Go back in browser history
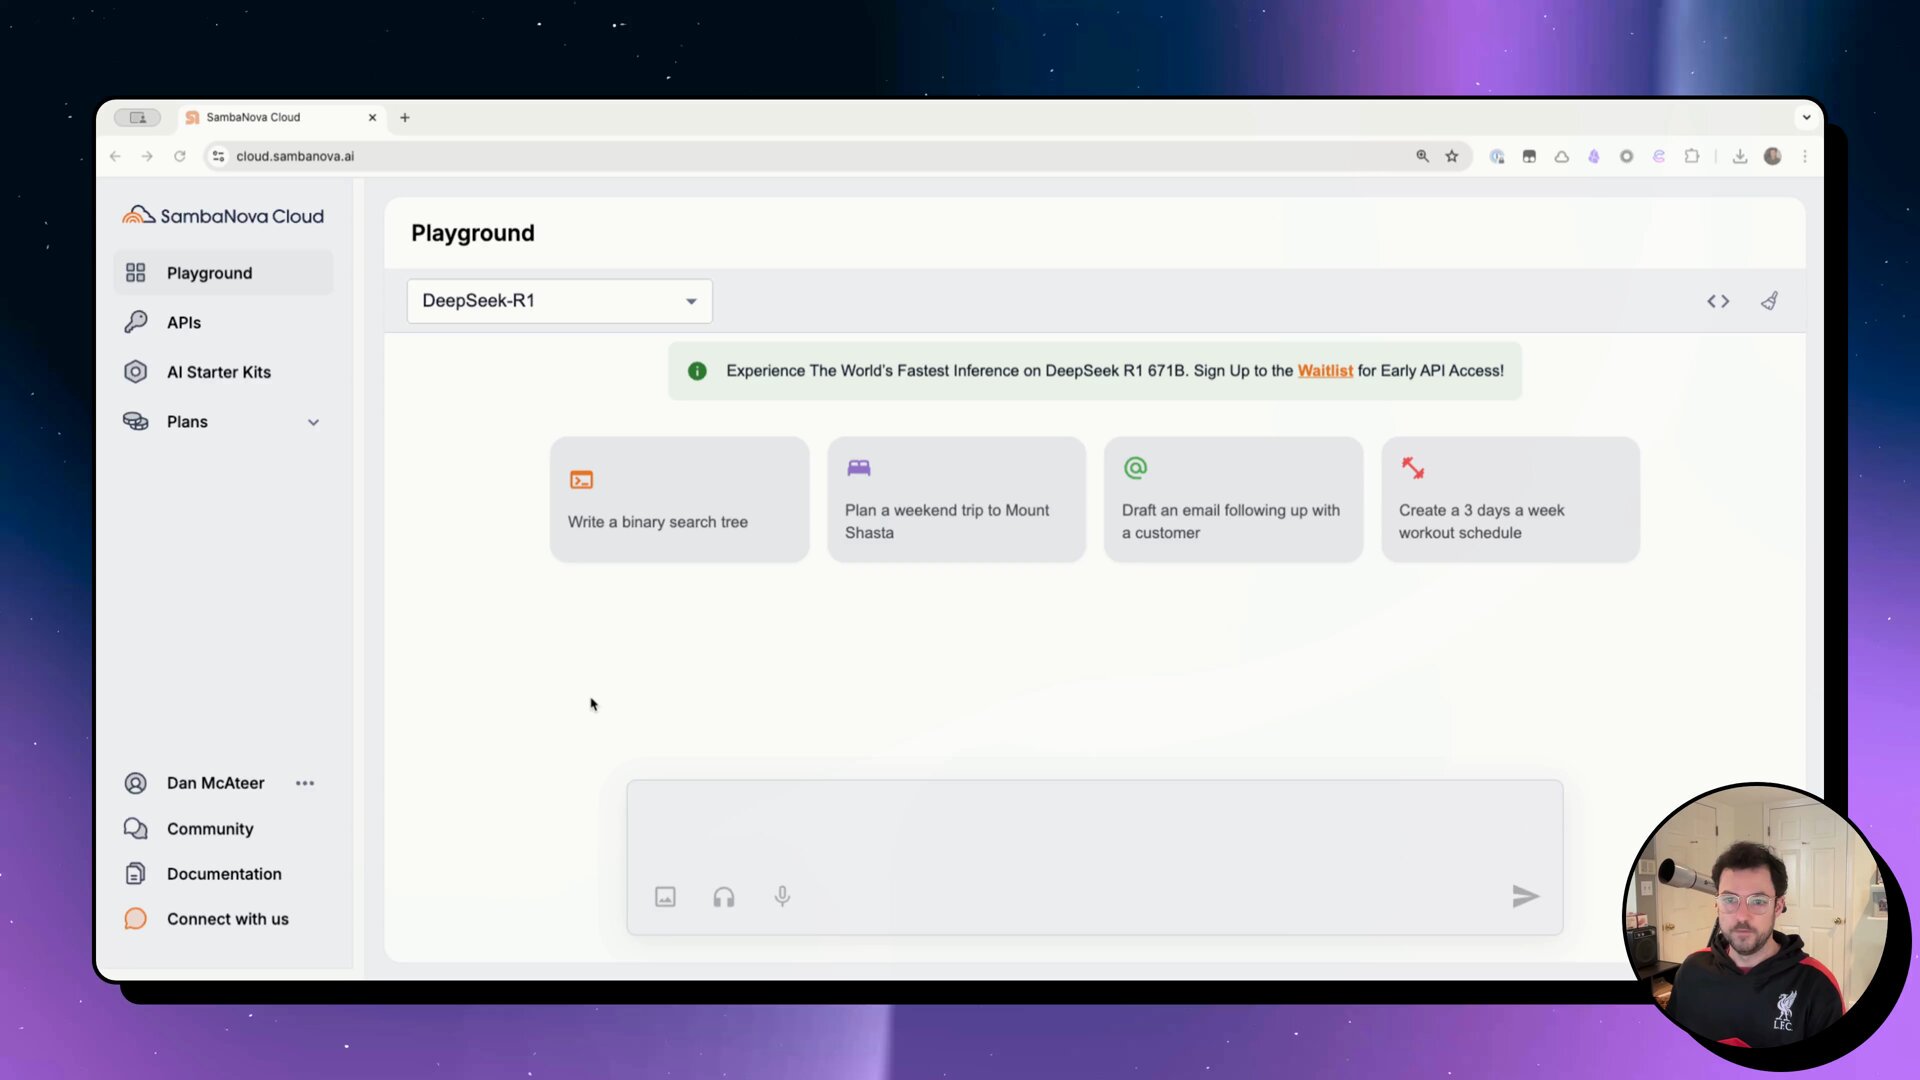The image size is (1920, 1080). click(x=115, y=156)
